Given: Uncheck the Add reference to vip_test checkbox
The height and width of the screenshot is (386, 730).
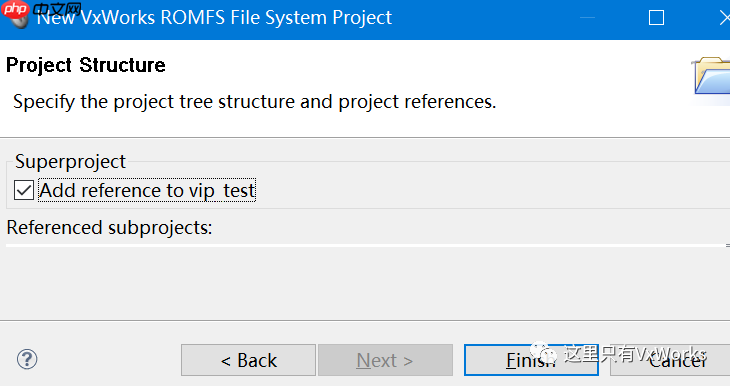Looking at the screenshot, I should coord(24,190).
